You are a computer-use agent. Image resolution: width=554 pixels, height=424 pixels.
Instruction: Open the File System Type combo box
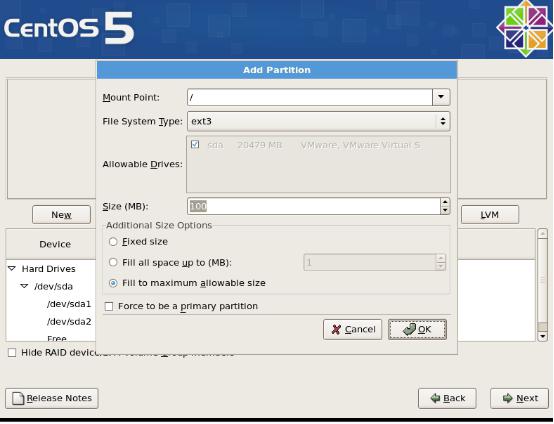tap(318, 121)
